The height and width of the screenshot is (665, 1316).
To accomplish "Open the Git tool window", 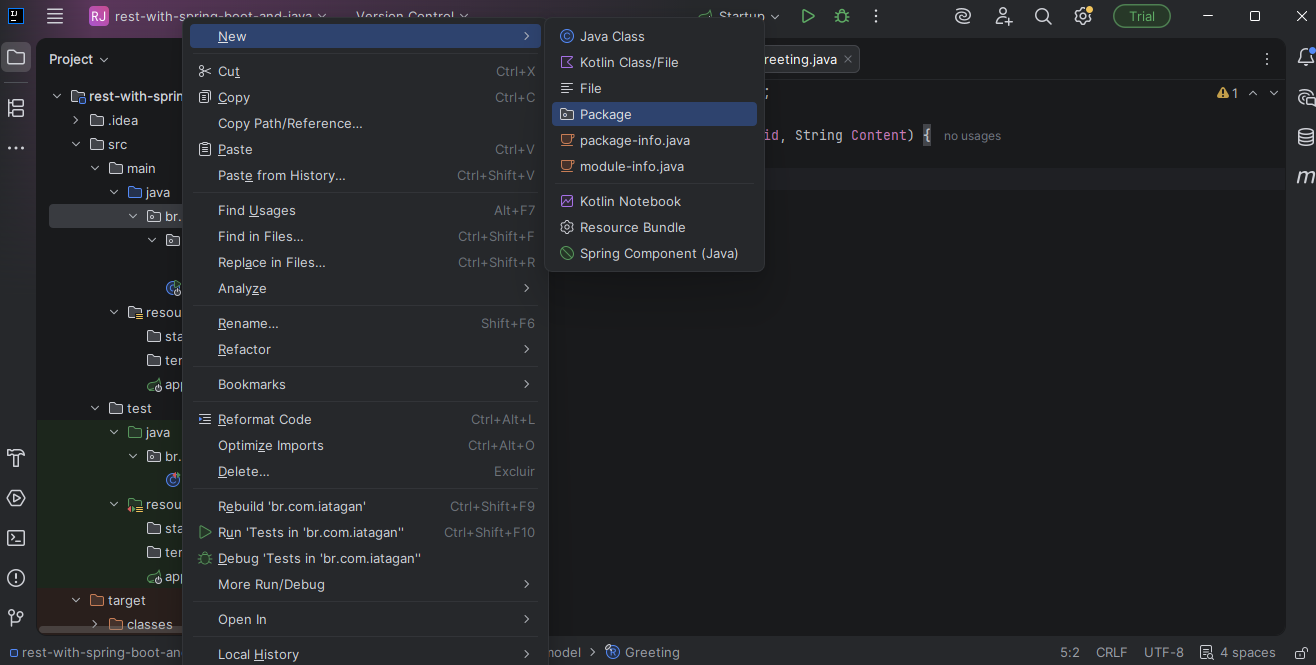I will click(16, 618).
